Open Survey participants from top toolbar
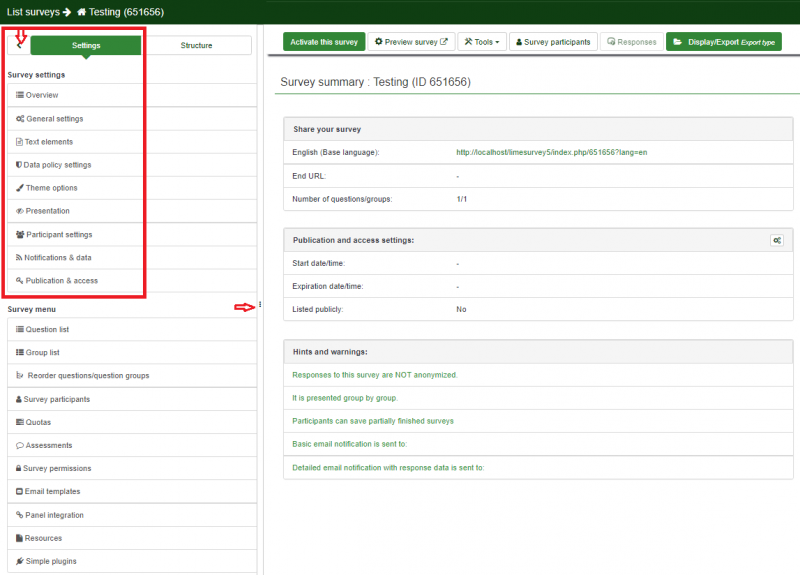 coord(554,42)
